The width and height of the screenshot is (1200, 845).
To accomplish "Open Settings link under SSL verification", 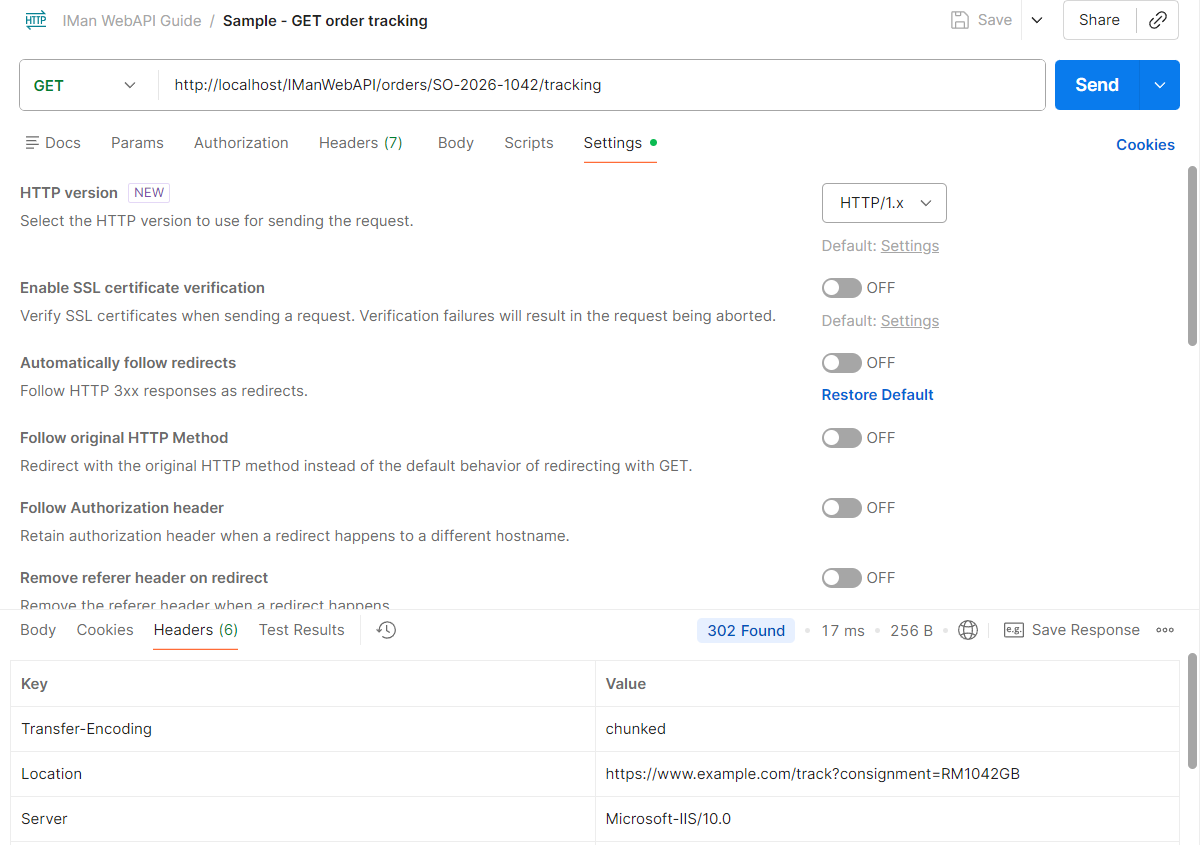I will [910, 321].
